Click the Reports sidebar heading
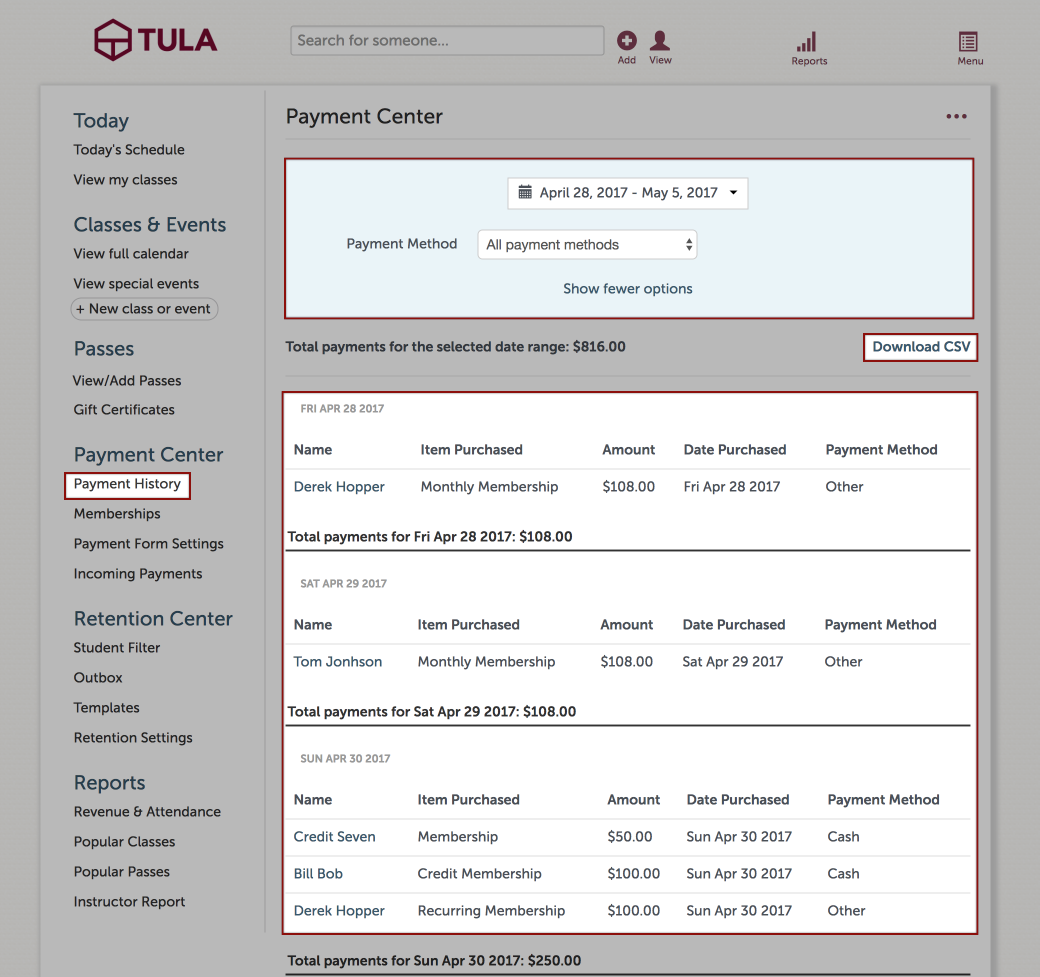 click(x=109, y=783)
